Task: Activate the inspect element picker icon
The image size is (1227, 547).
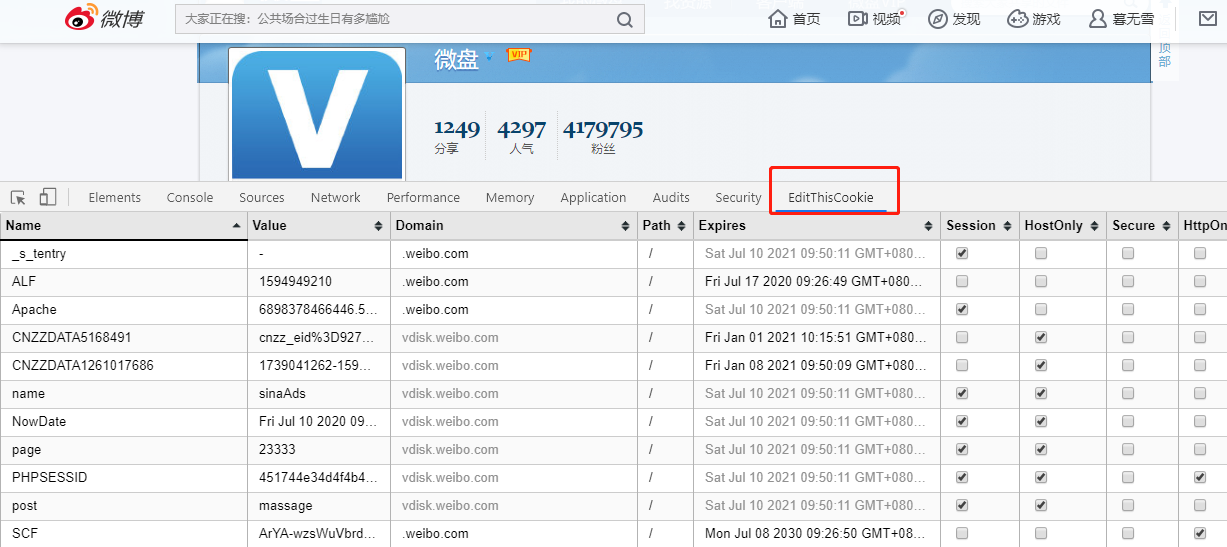Action: click(x=18, y=197)
